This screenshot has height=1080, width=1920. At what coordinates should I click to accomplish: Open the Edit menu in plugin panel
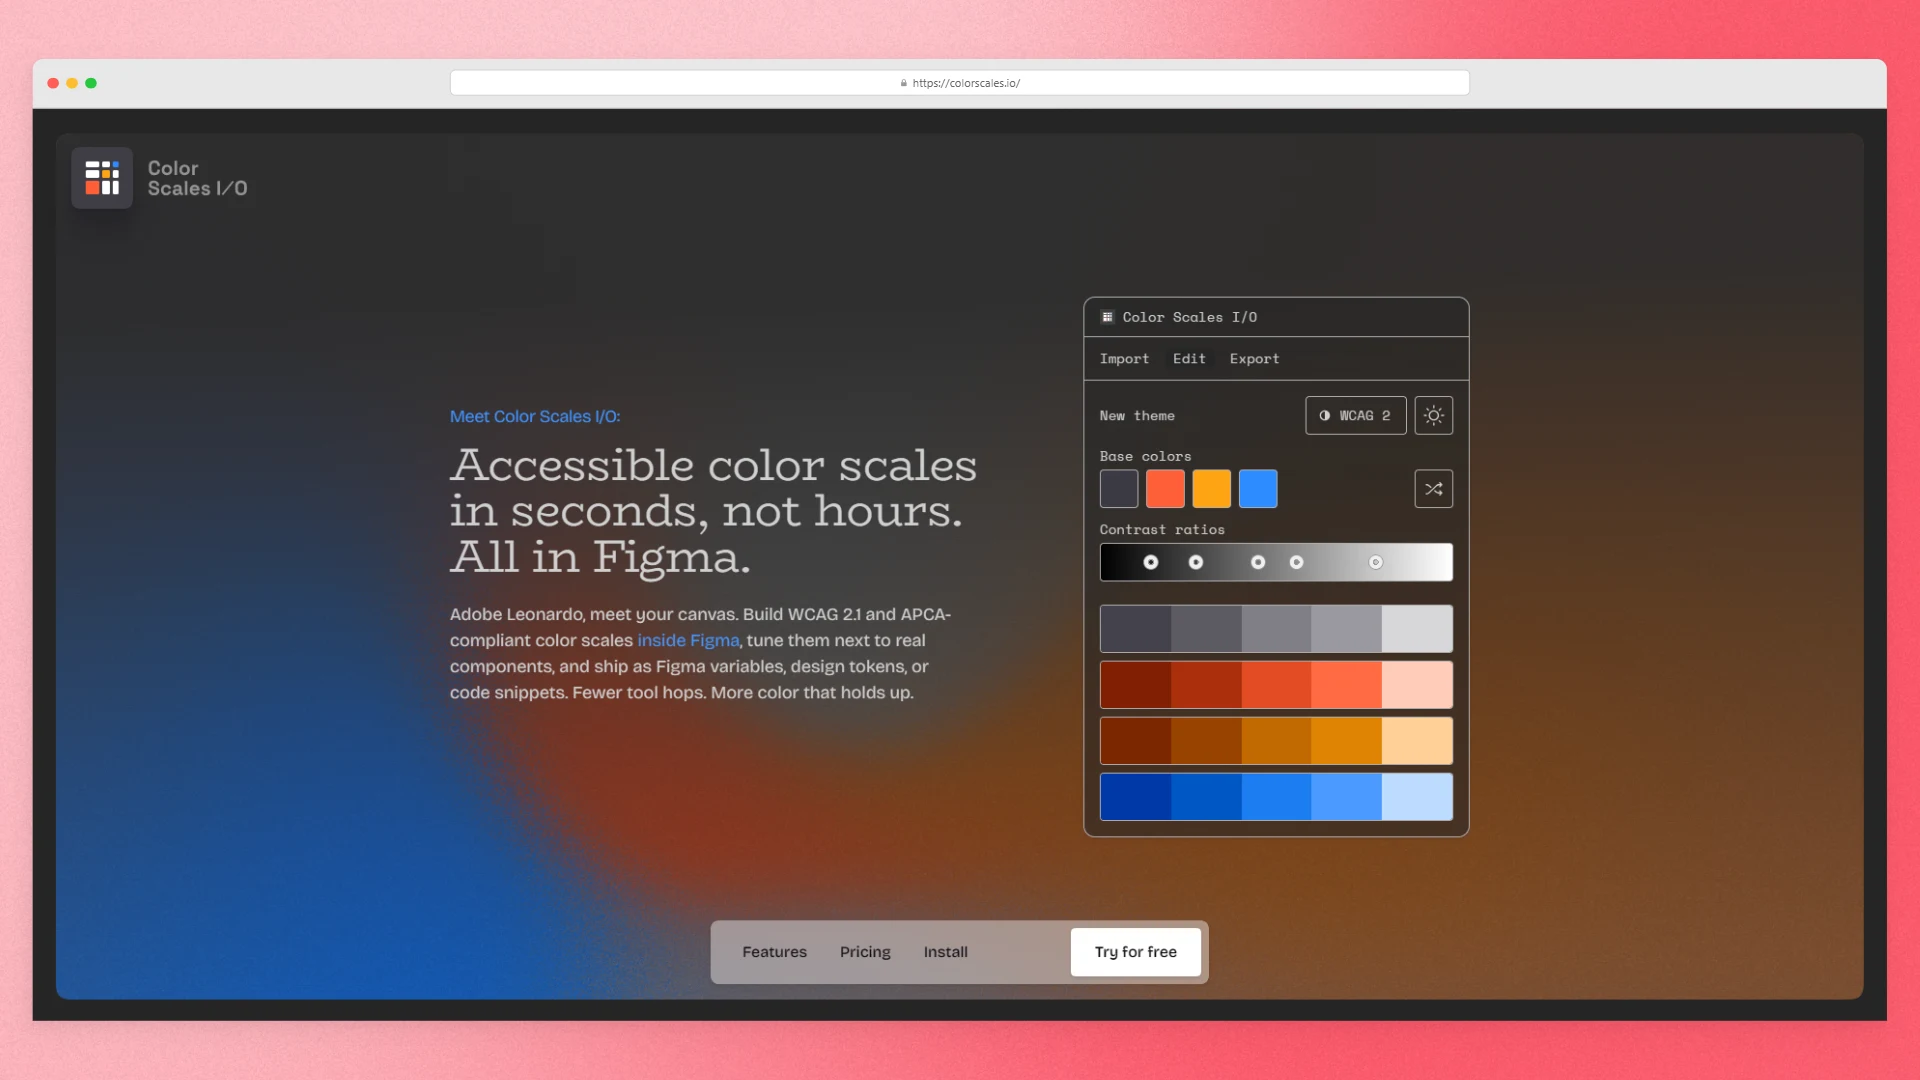(x=1189, y=359)
